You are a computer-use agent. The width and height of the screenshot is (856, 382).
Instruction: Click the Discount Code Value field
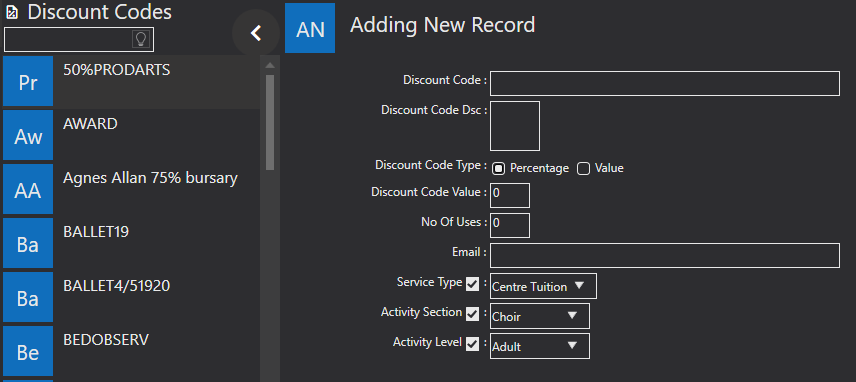(x=510, y=195)
